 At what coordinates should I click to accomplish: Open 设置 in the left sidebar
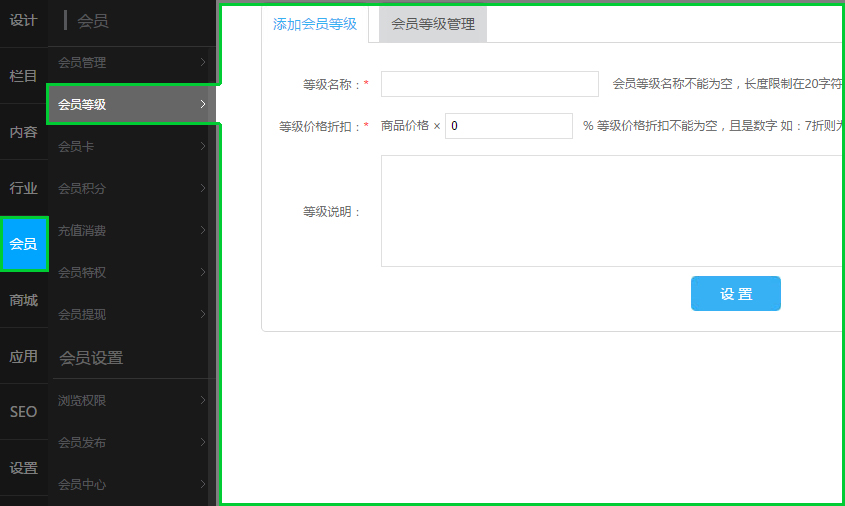click(x=23, y=468)
